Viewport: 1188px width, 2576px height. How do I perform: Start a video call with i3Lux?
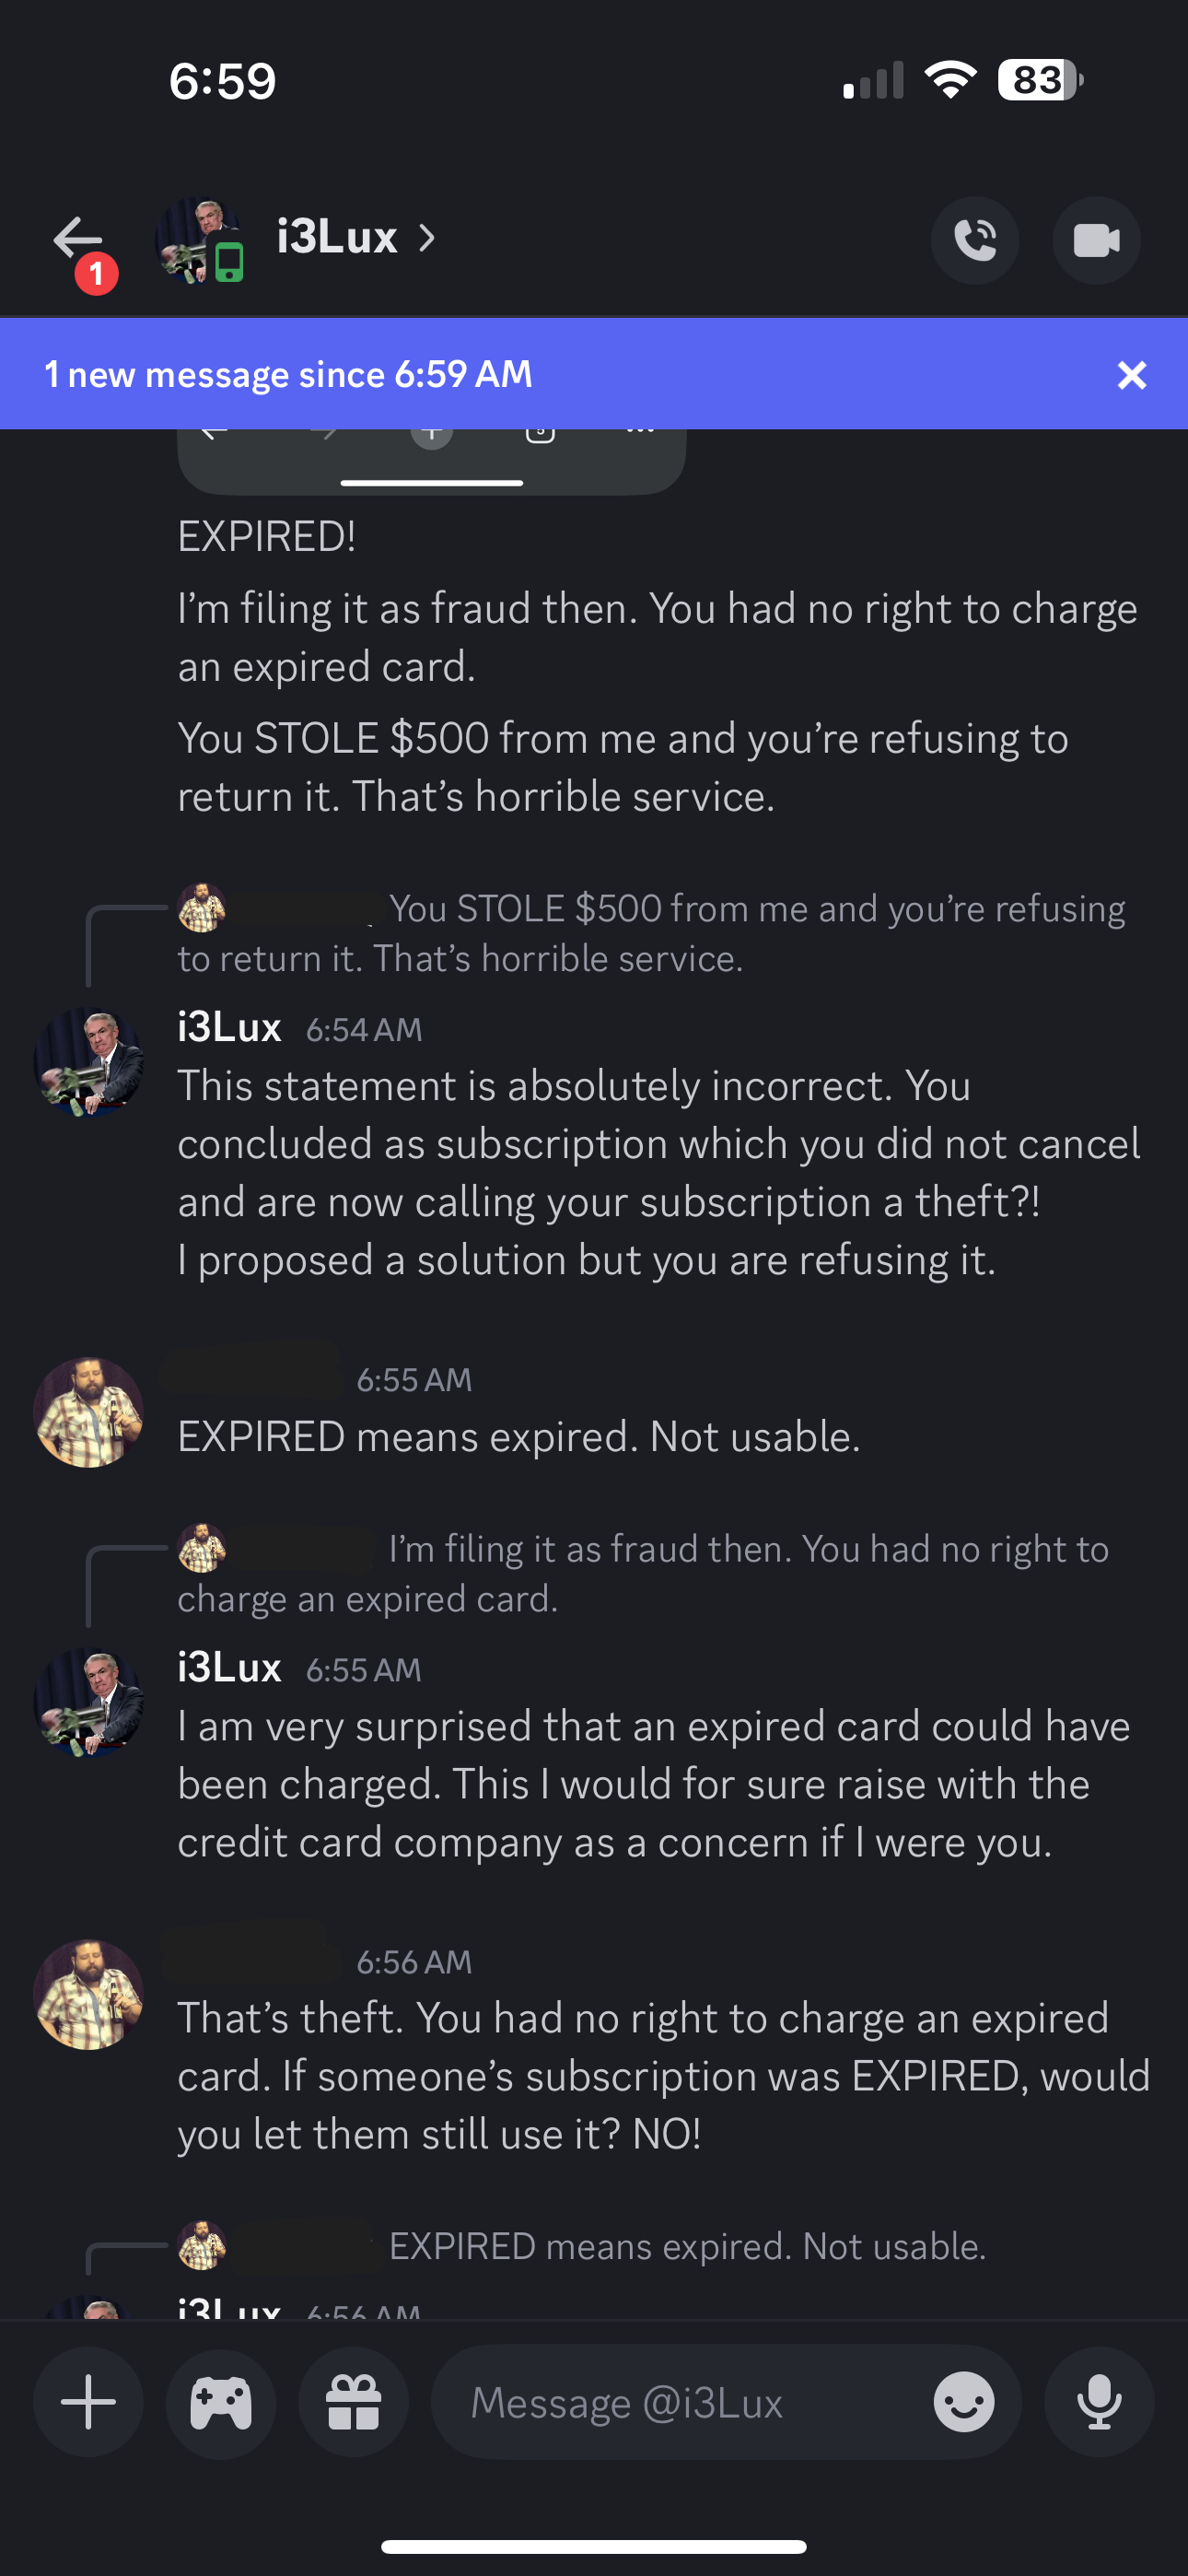point(1096,240)
